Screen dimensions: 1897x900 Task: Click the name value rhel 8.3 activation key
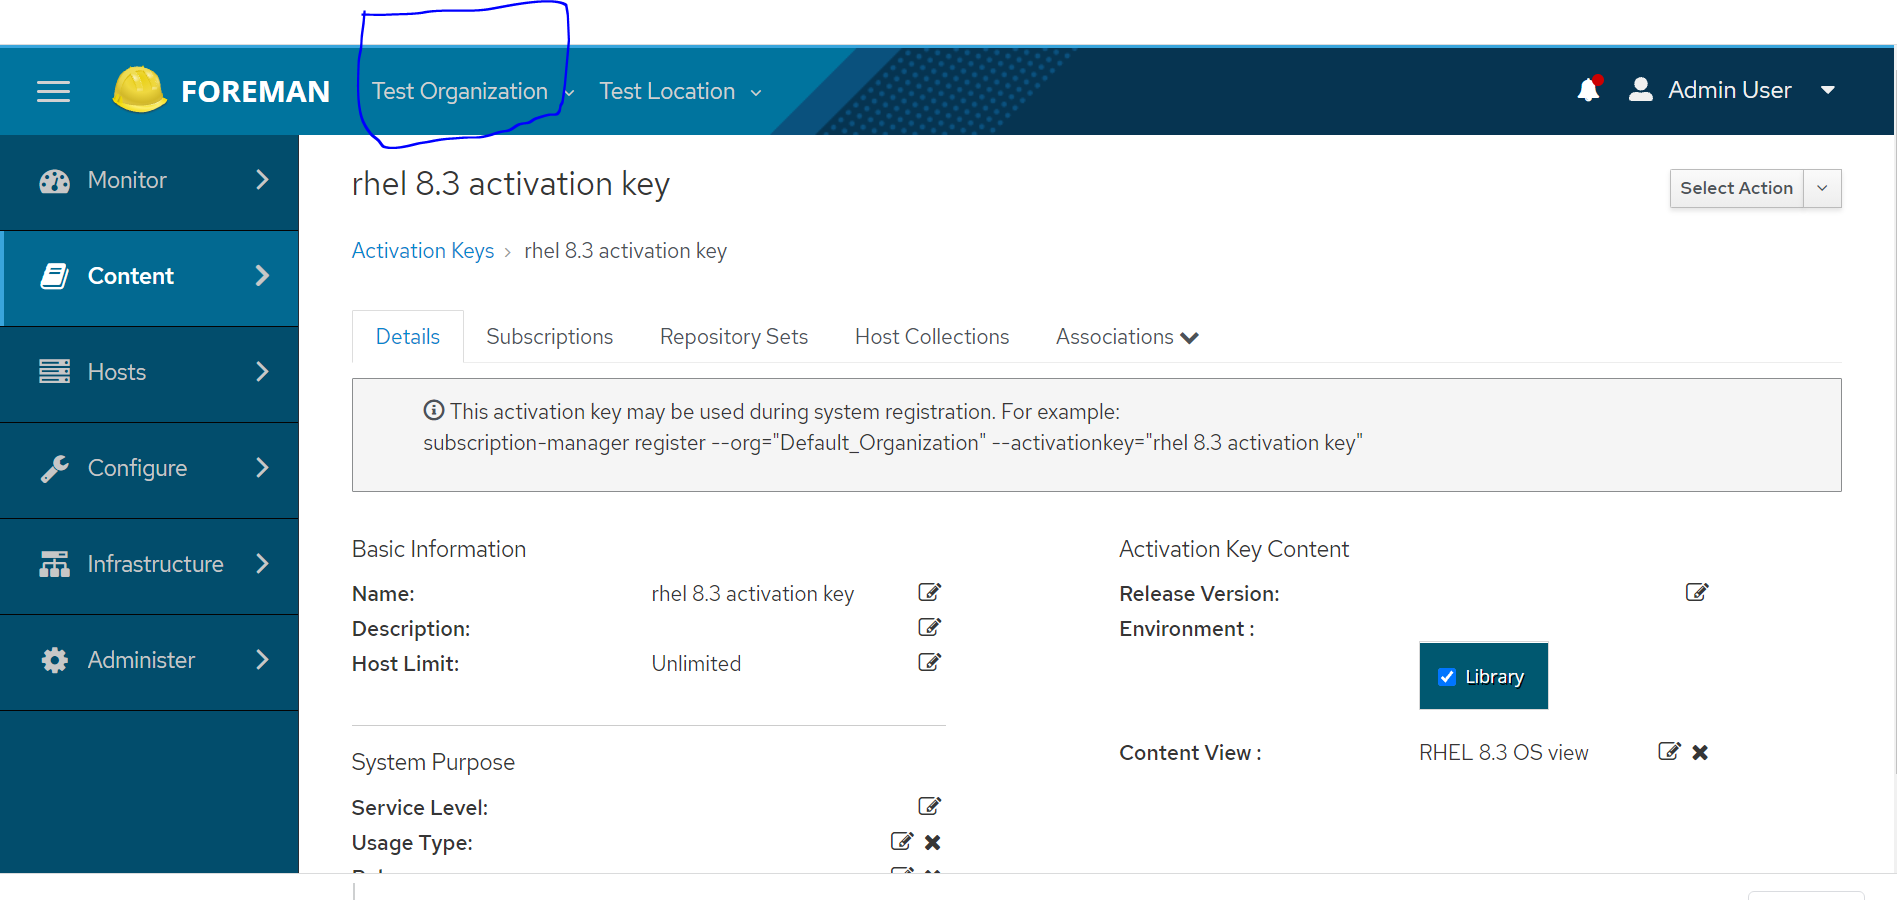(753, 594)
